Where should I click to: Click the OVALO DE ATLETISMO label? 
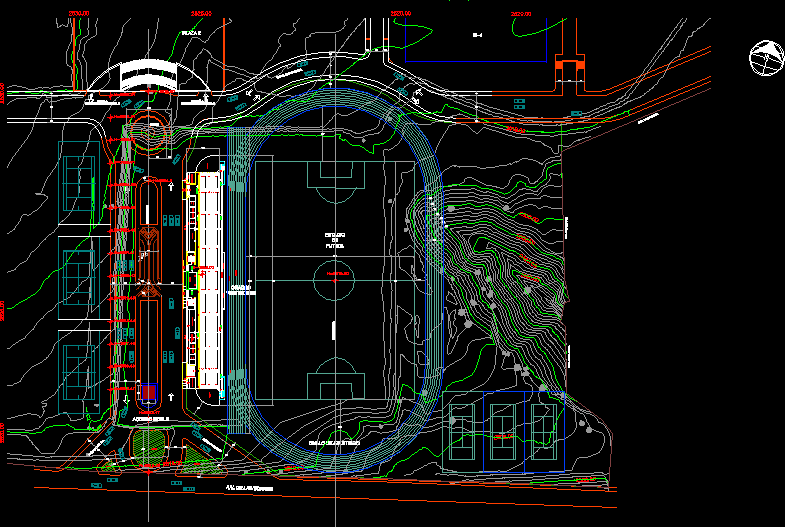tap(333, 441)
